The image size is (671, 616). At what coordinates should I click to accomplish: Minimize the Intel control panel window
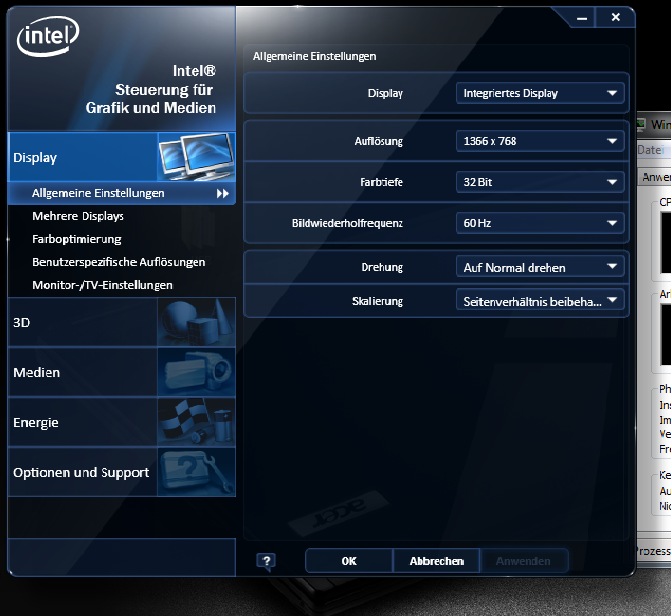click(582, 18)
